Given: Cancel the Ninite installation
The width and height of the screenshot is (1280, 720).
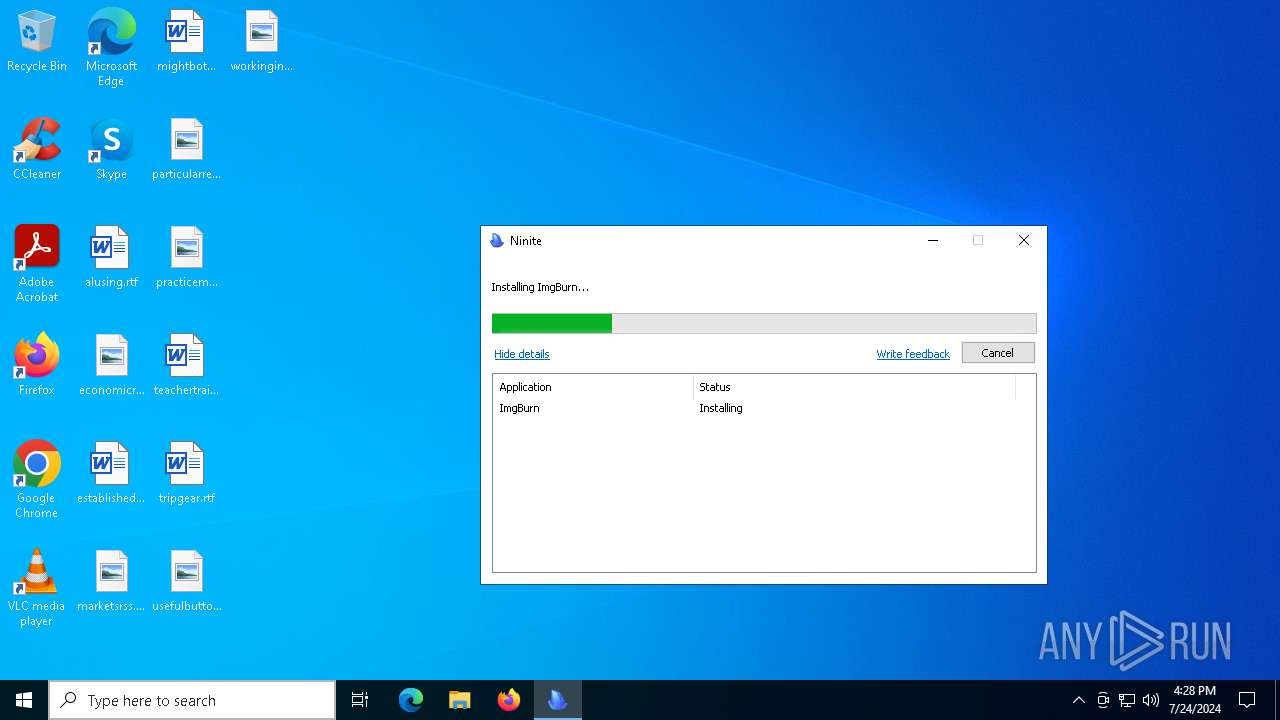Looking at the screenshot, I should pyautogui.click(x=998, y=353).
